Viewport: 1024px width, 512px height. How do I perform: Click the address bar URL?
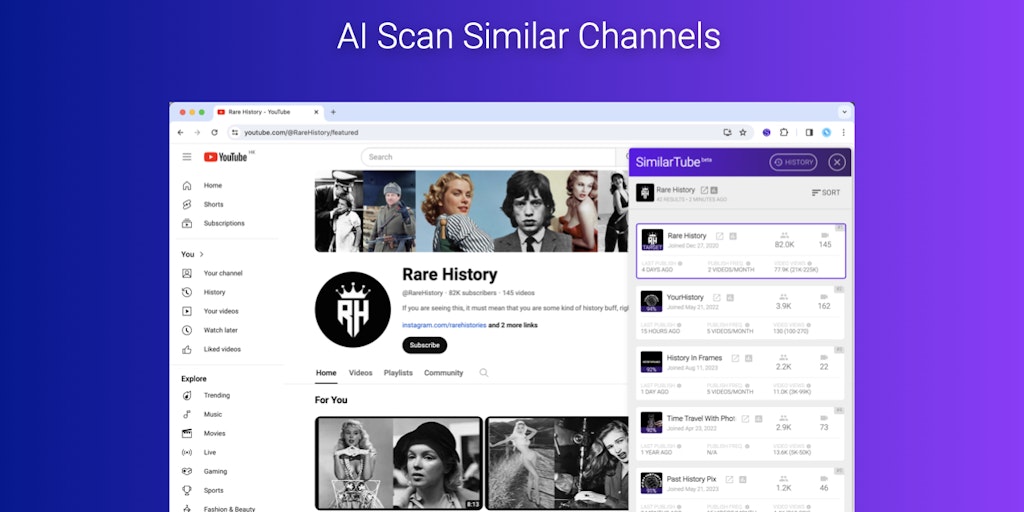coord(301,133)
